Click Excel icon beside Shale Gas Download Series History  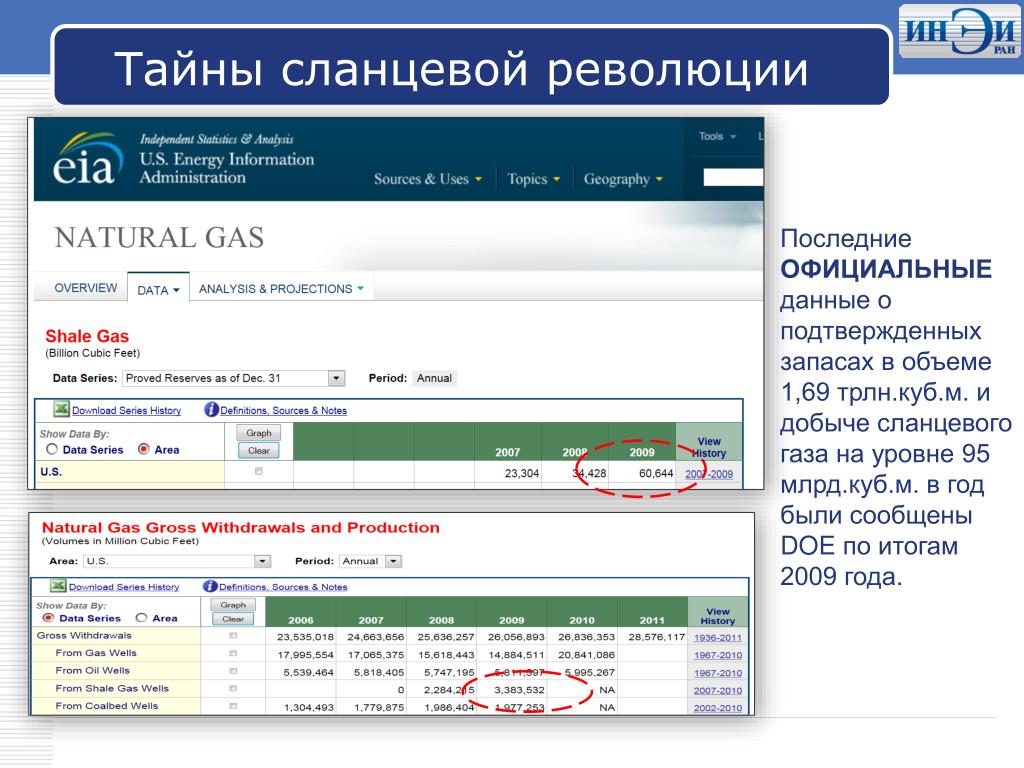click(x=61, y=409)
